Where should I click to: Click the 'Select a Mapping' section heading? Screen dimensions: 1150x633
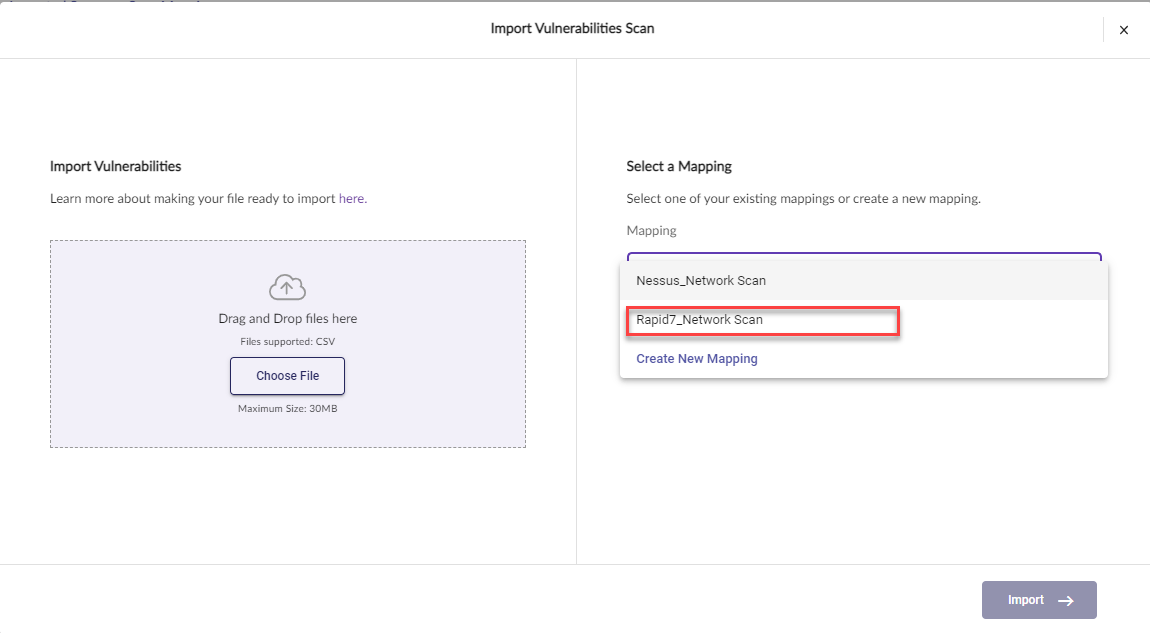[679, 166]
